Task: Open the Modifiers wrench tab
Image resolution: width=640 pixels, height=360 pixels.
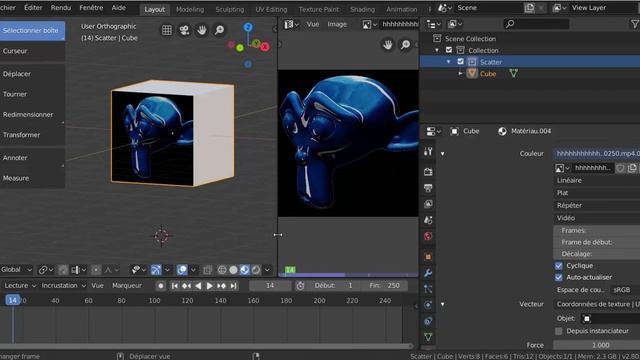Action: coord(428,273)
